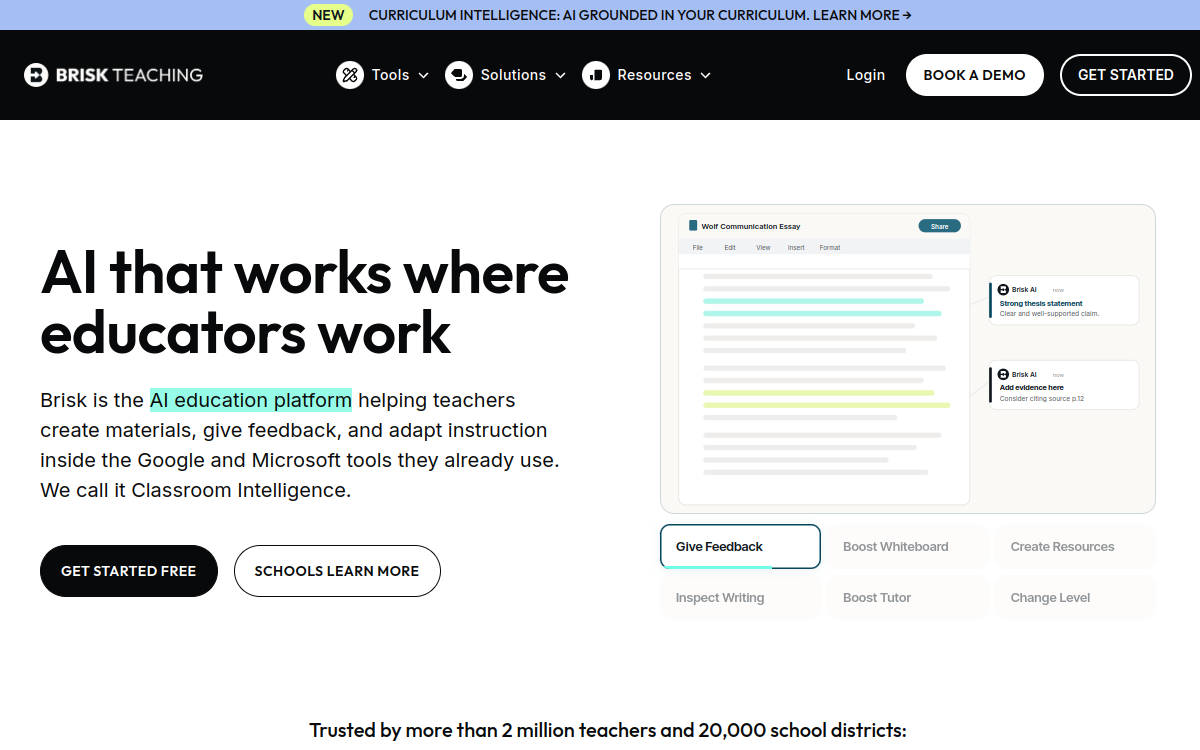1200x750 pixels.
Task: Open the Curriculum Intelligence LEARN MORE banner link
Action: [640, 15]
